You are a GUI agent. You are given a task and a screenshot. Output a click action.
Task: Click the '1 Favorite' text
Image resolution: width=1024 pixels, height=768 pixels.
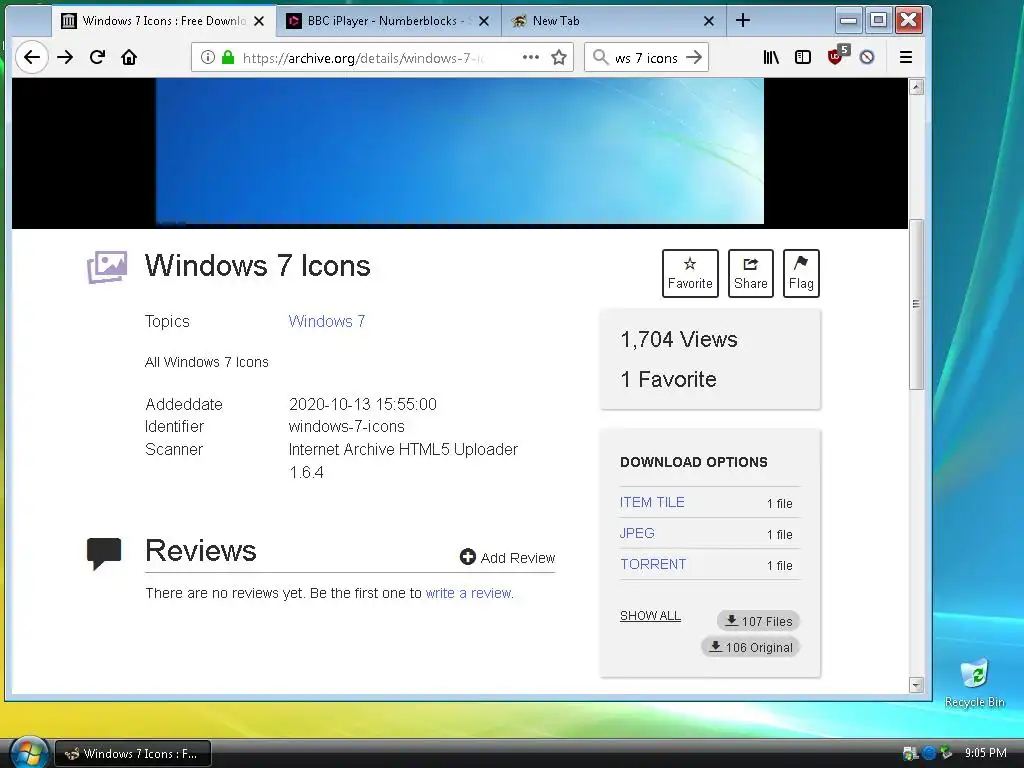[x=668, y=379]
